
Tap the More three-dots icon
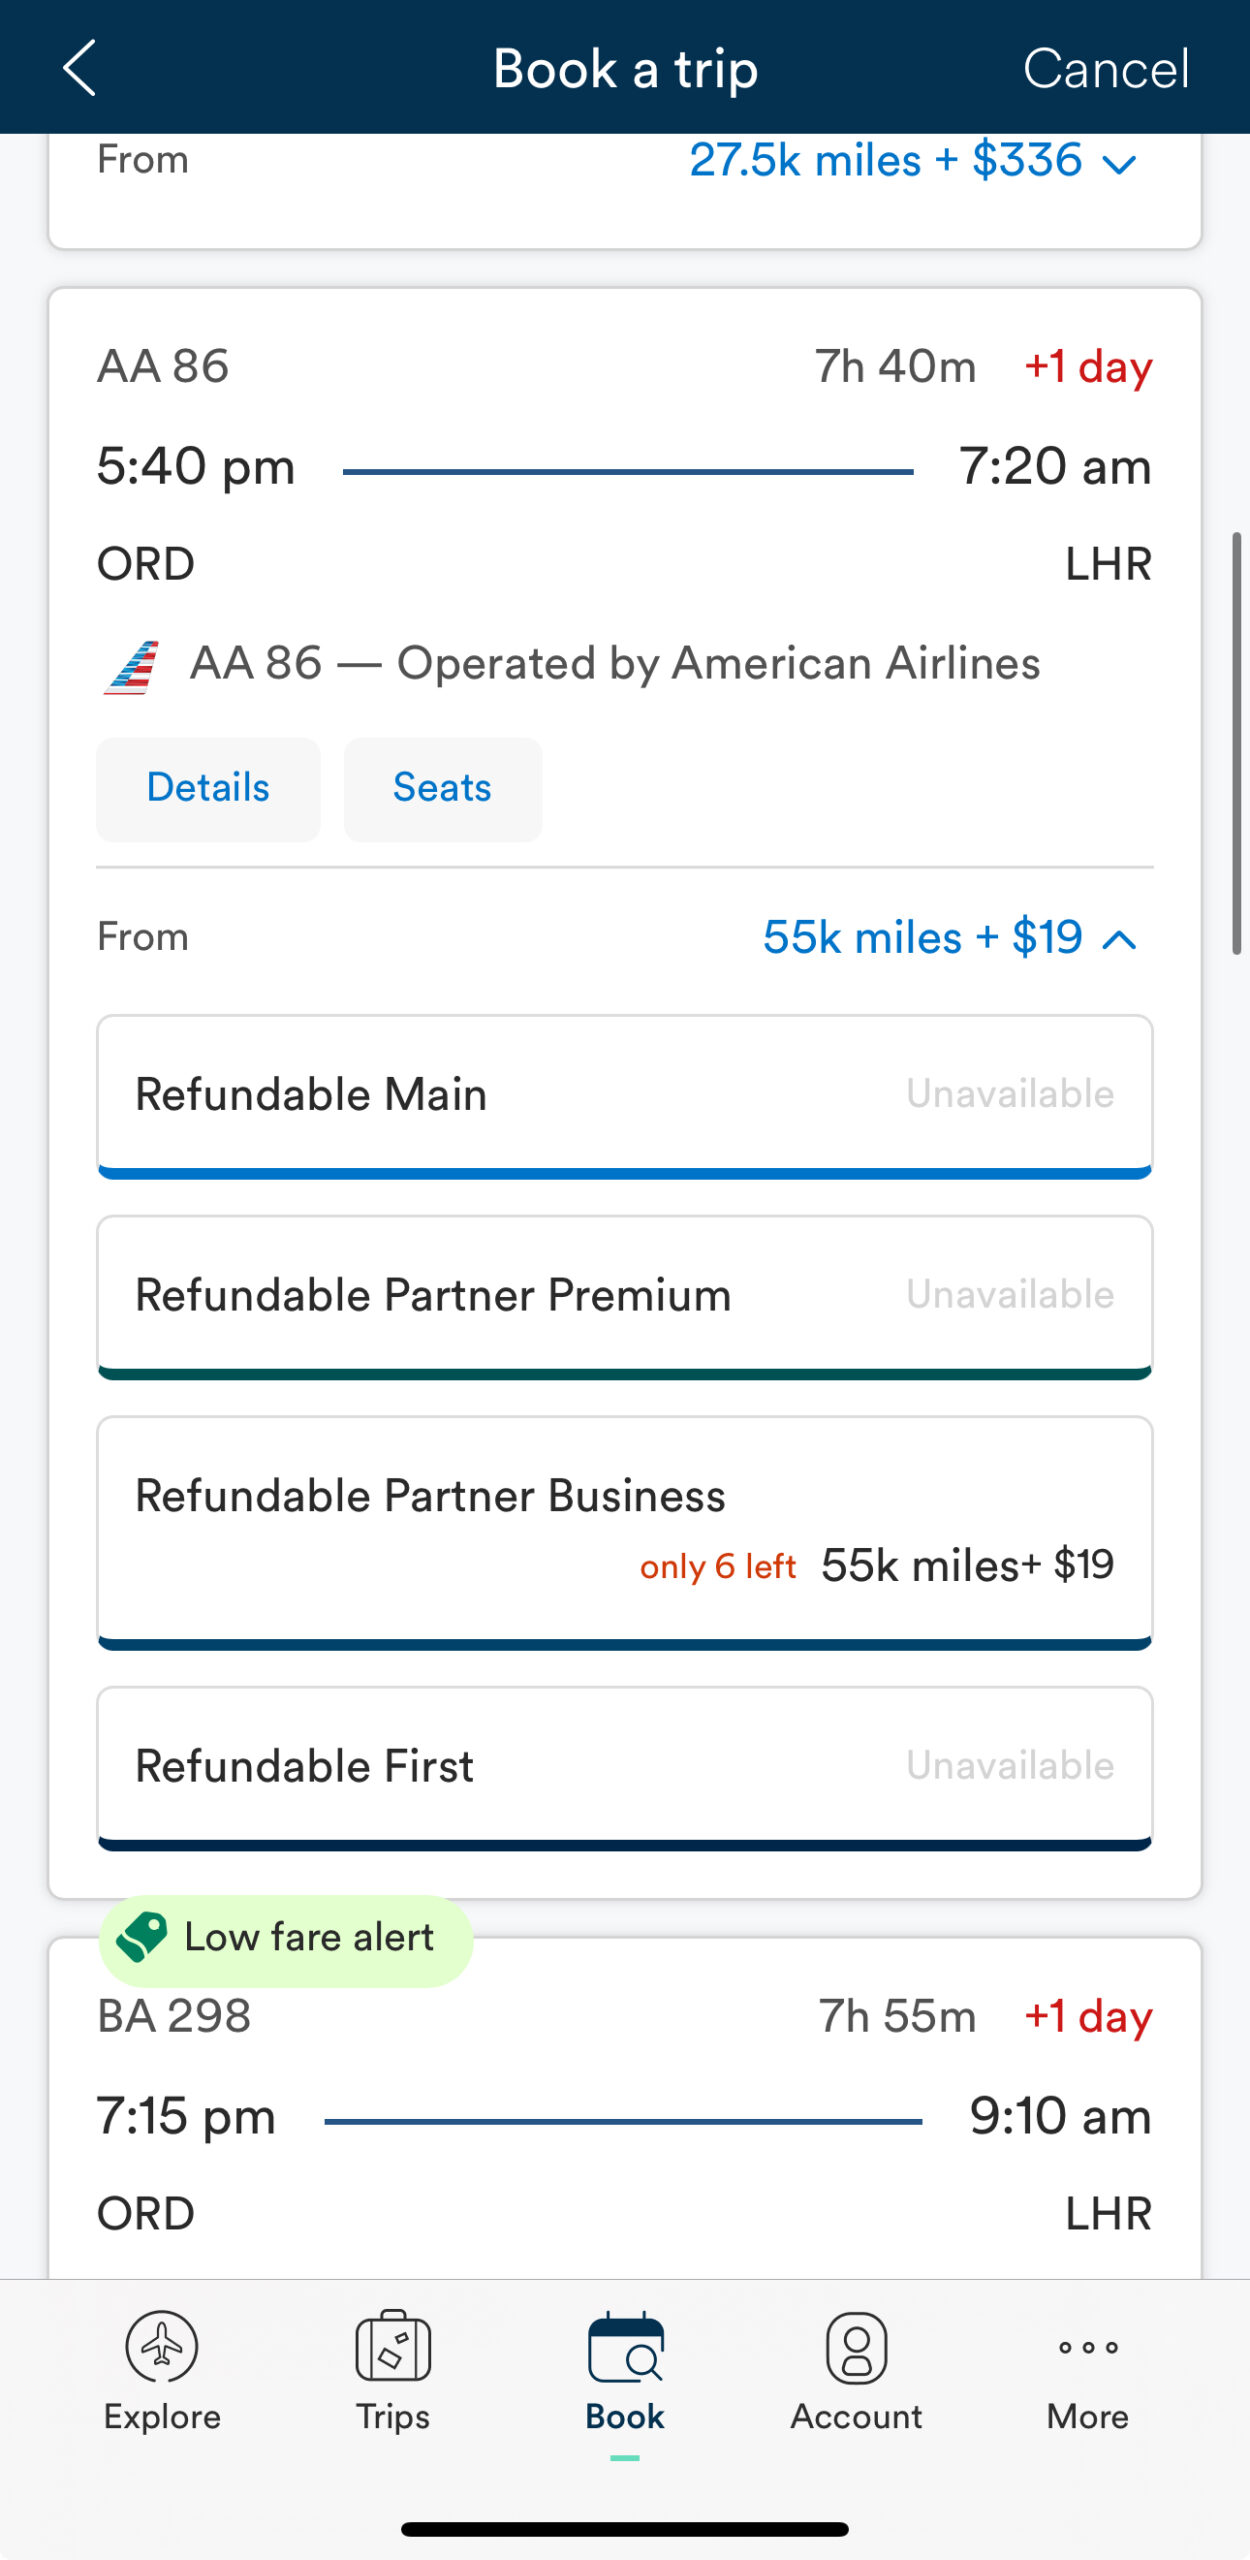point(1088,2346)
